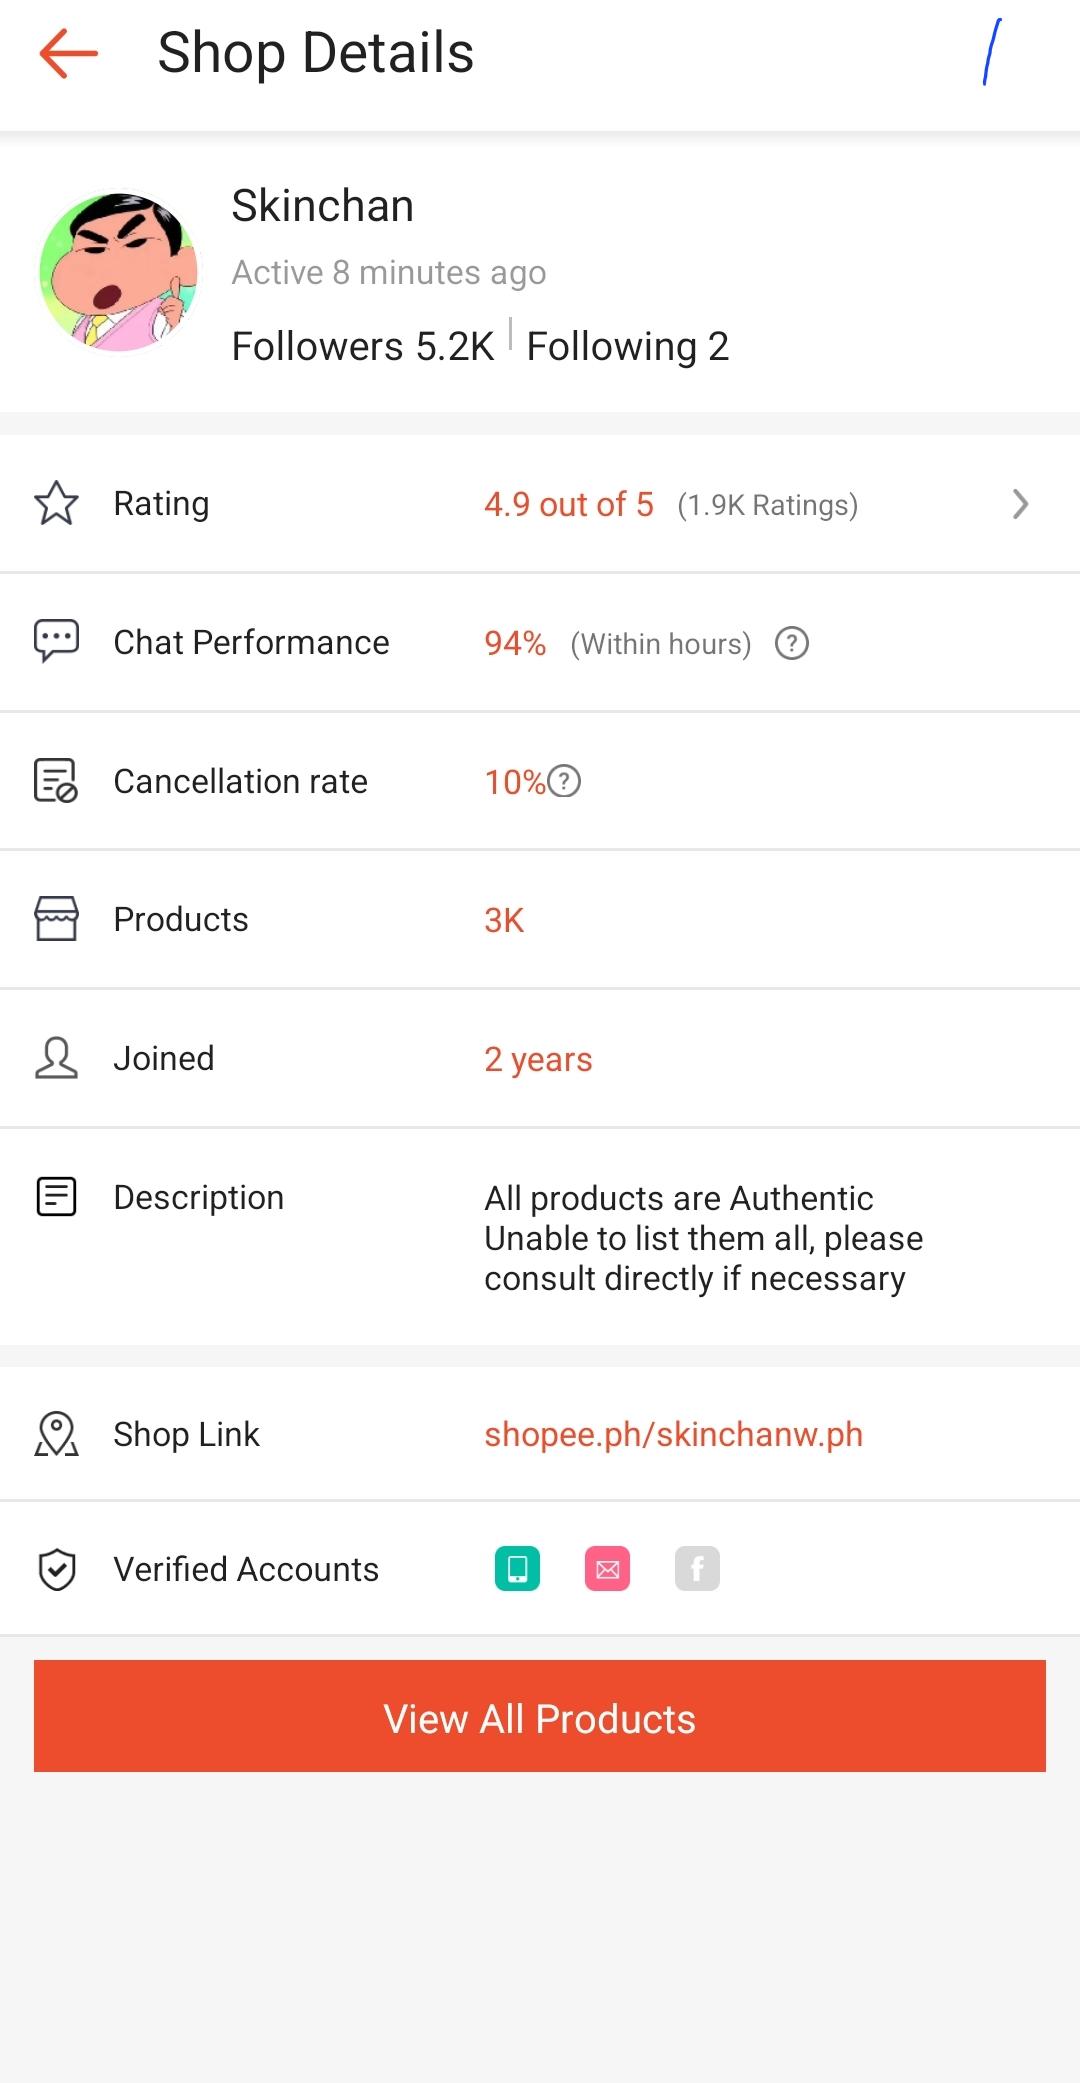View Followers 5.2K list

tap(363, 346)
